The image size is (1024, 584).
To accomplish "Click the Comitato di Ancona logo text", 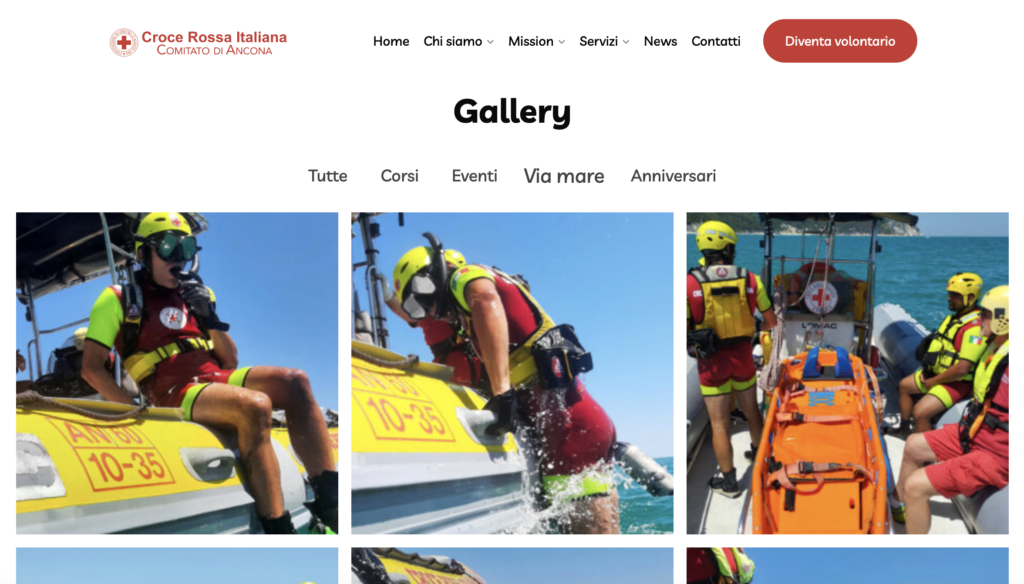I will coord(214,50).
